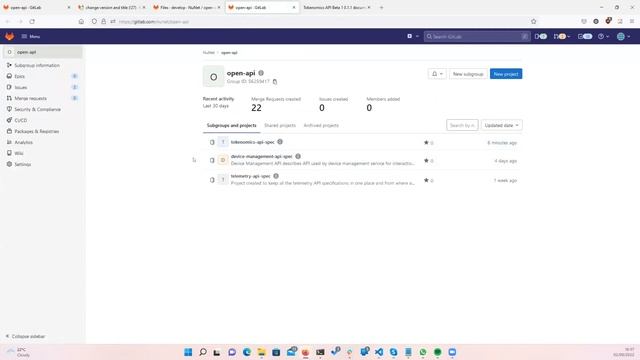Open a new browser tab
The width and height of the screenshot is (640, 360).
381,7
